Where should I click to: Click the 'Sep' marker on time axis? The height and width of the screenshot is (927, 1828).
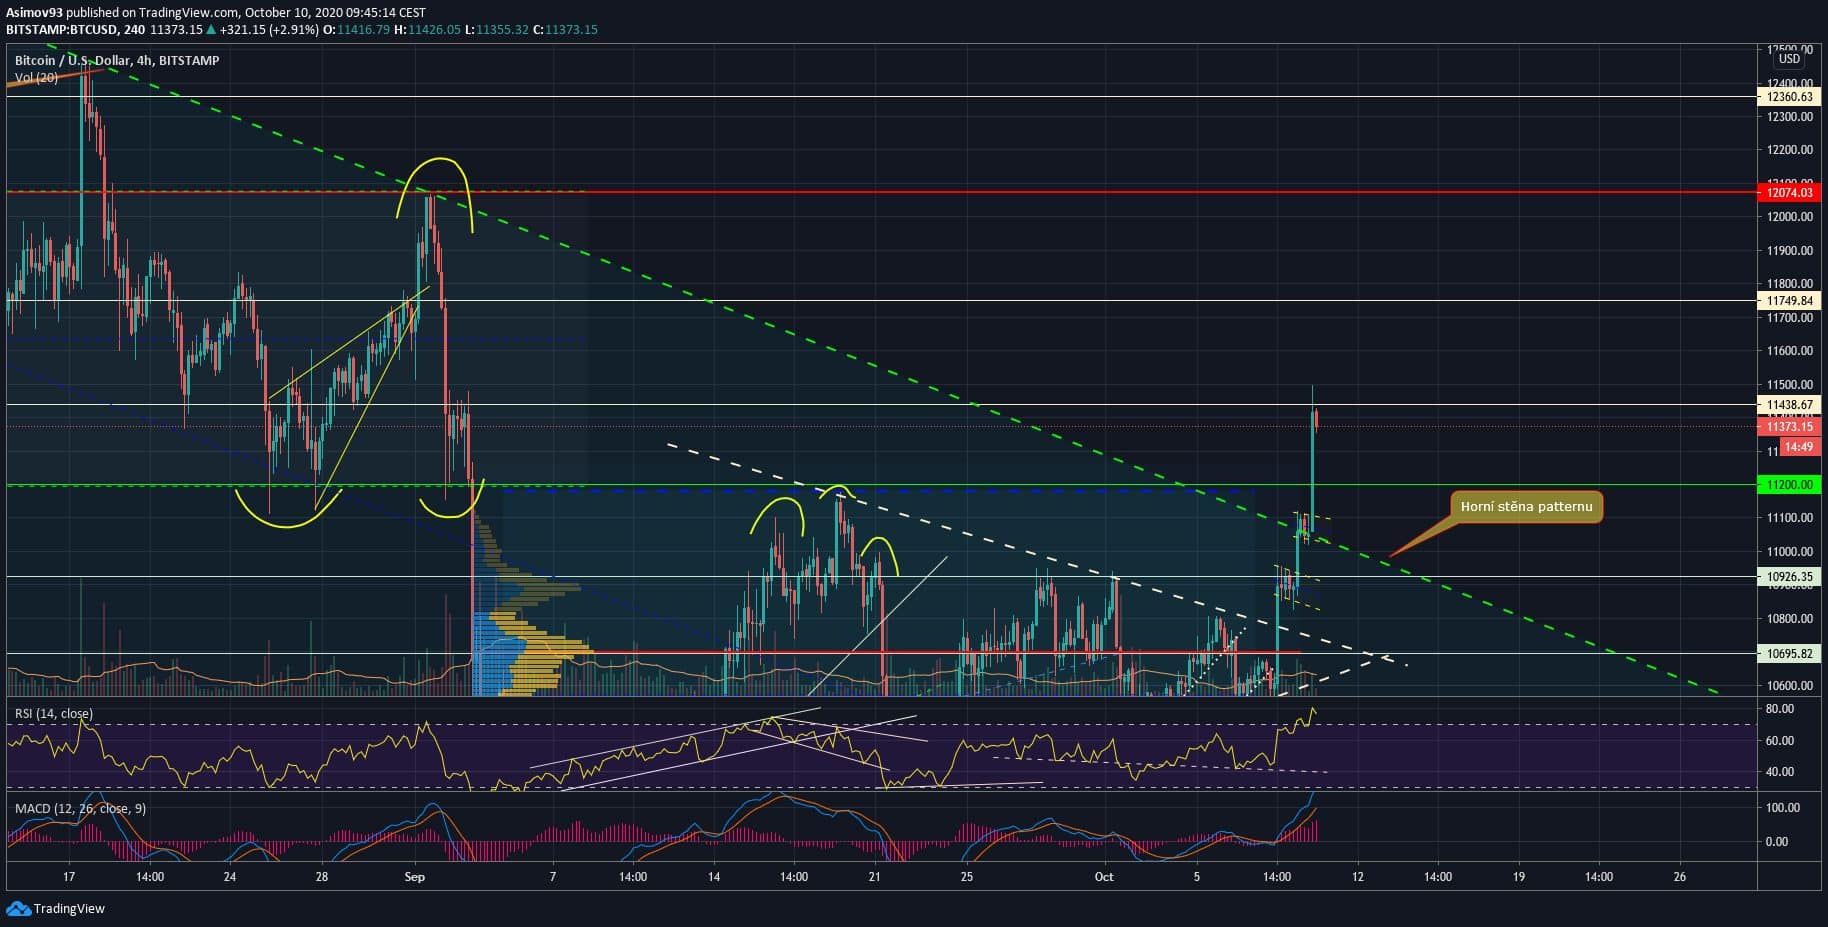pyautogui.click(x=414, y=877)
